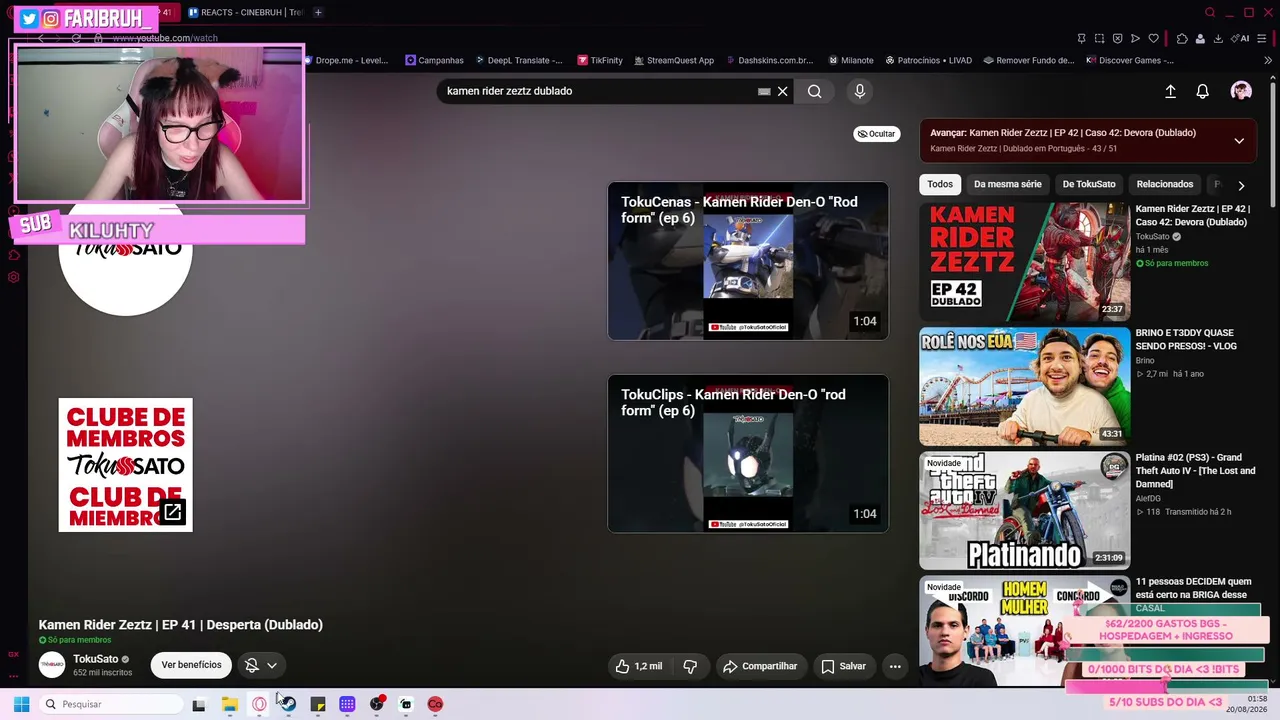Select the Todos filter chip
The height and width of the screenshot is (720, 1280).
940,184
